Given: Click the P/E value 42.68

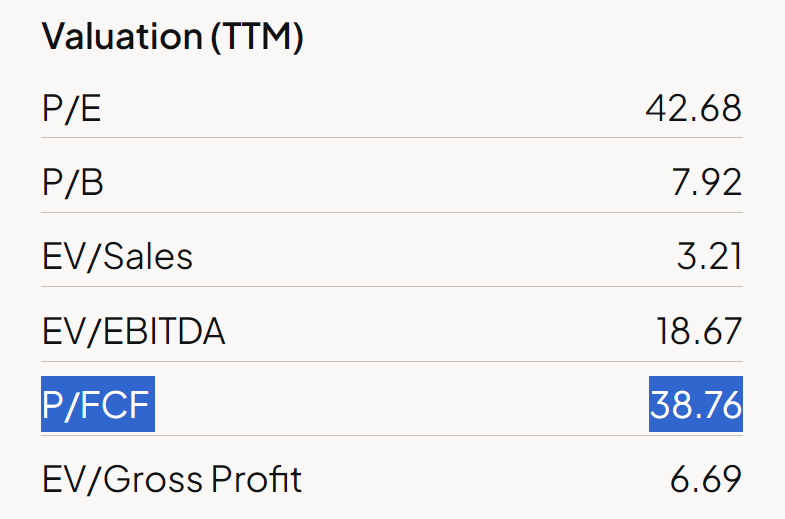Looking at the screenshot, I should click(694, 108).
